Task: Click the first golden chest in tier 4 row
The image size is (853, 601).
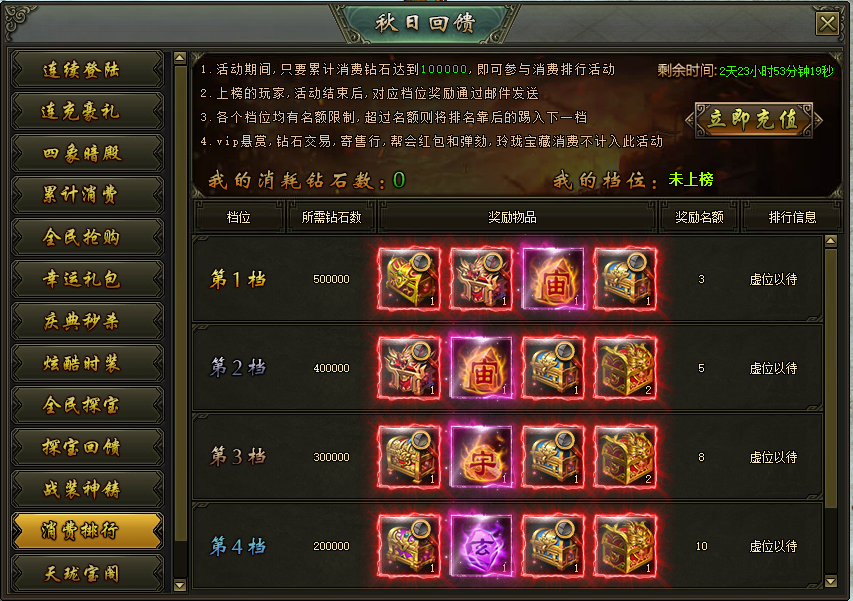Action: [x=409, y=546]
